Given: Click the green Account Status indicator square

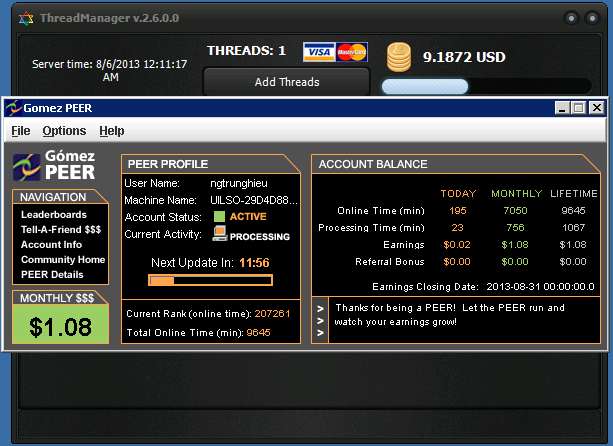Looking at the screenshot, I should tap(219, 217).
